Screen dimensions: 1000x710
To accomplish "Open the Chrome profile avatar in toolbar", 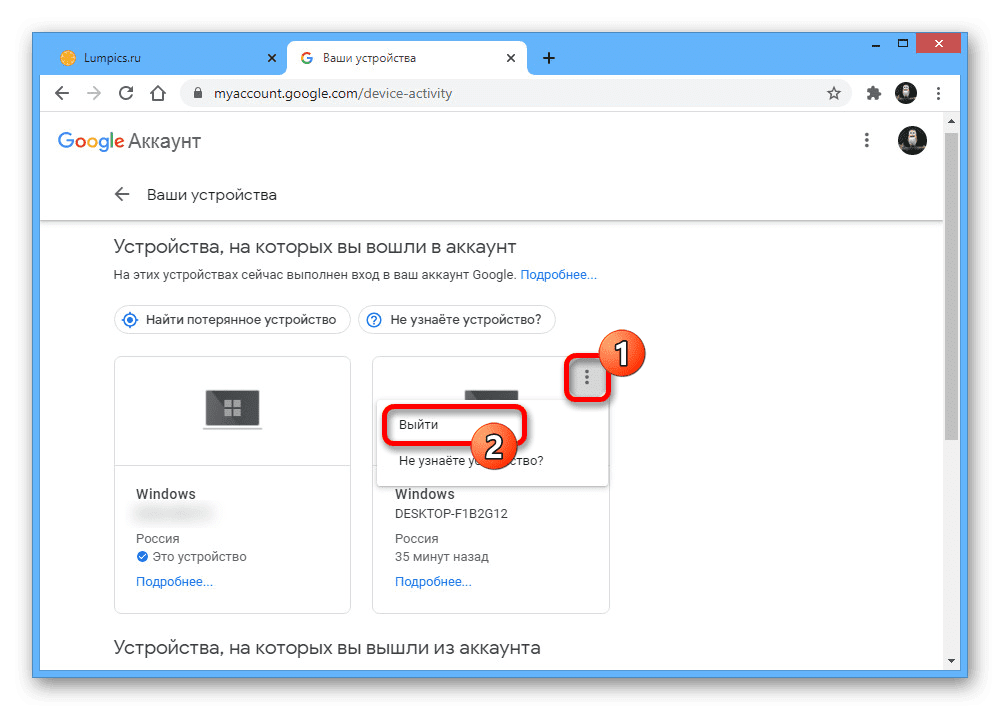I will click(x=906, y=93).
